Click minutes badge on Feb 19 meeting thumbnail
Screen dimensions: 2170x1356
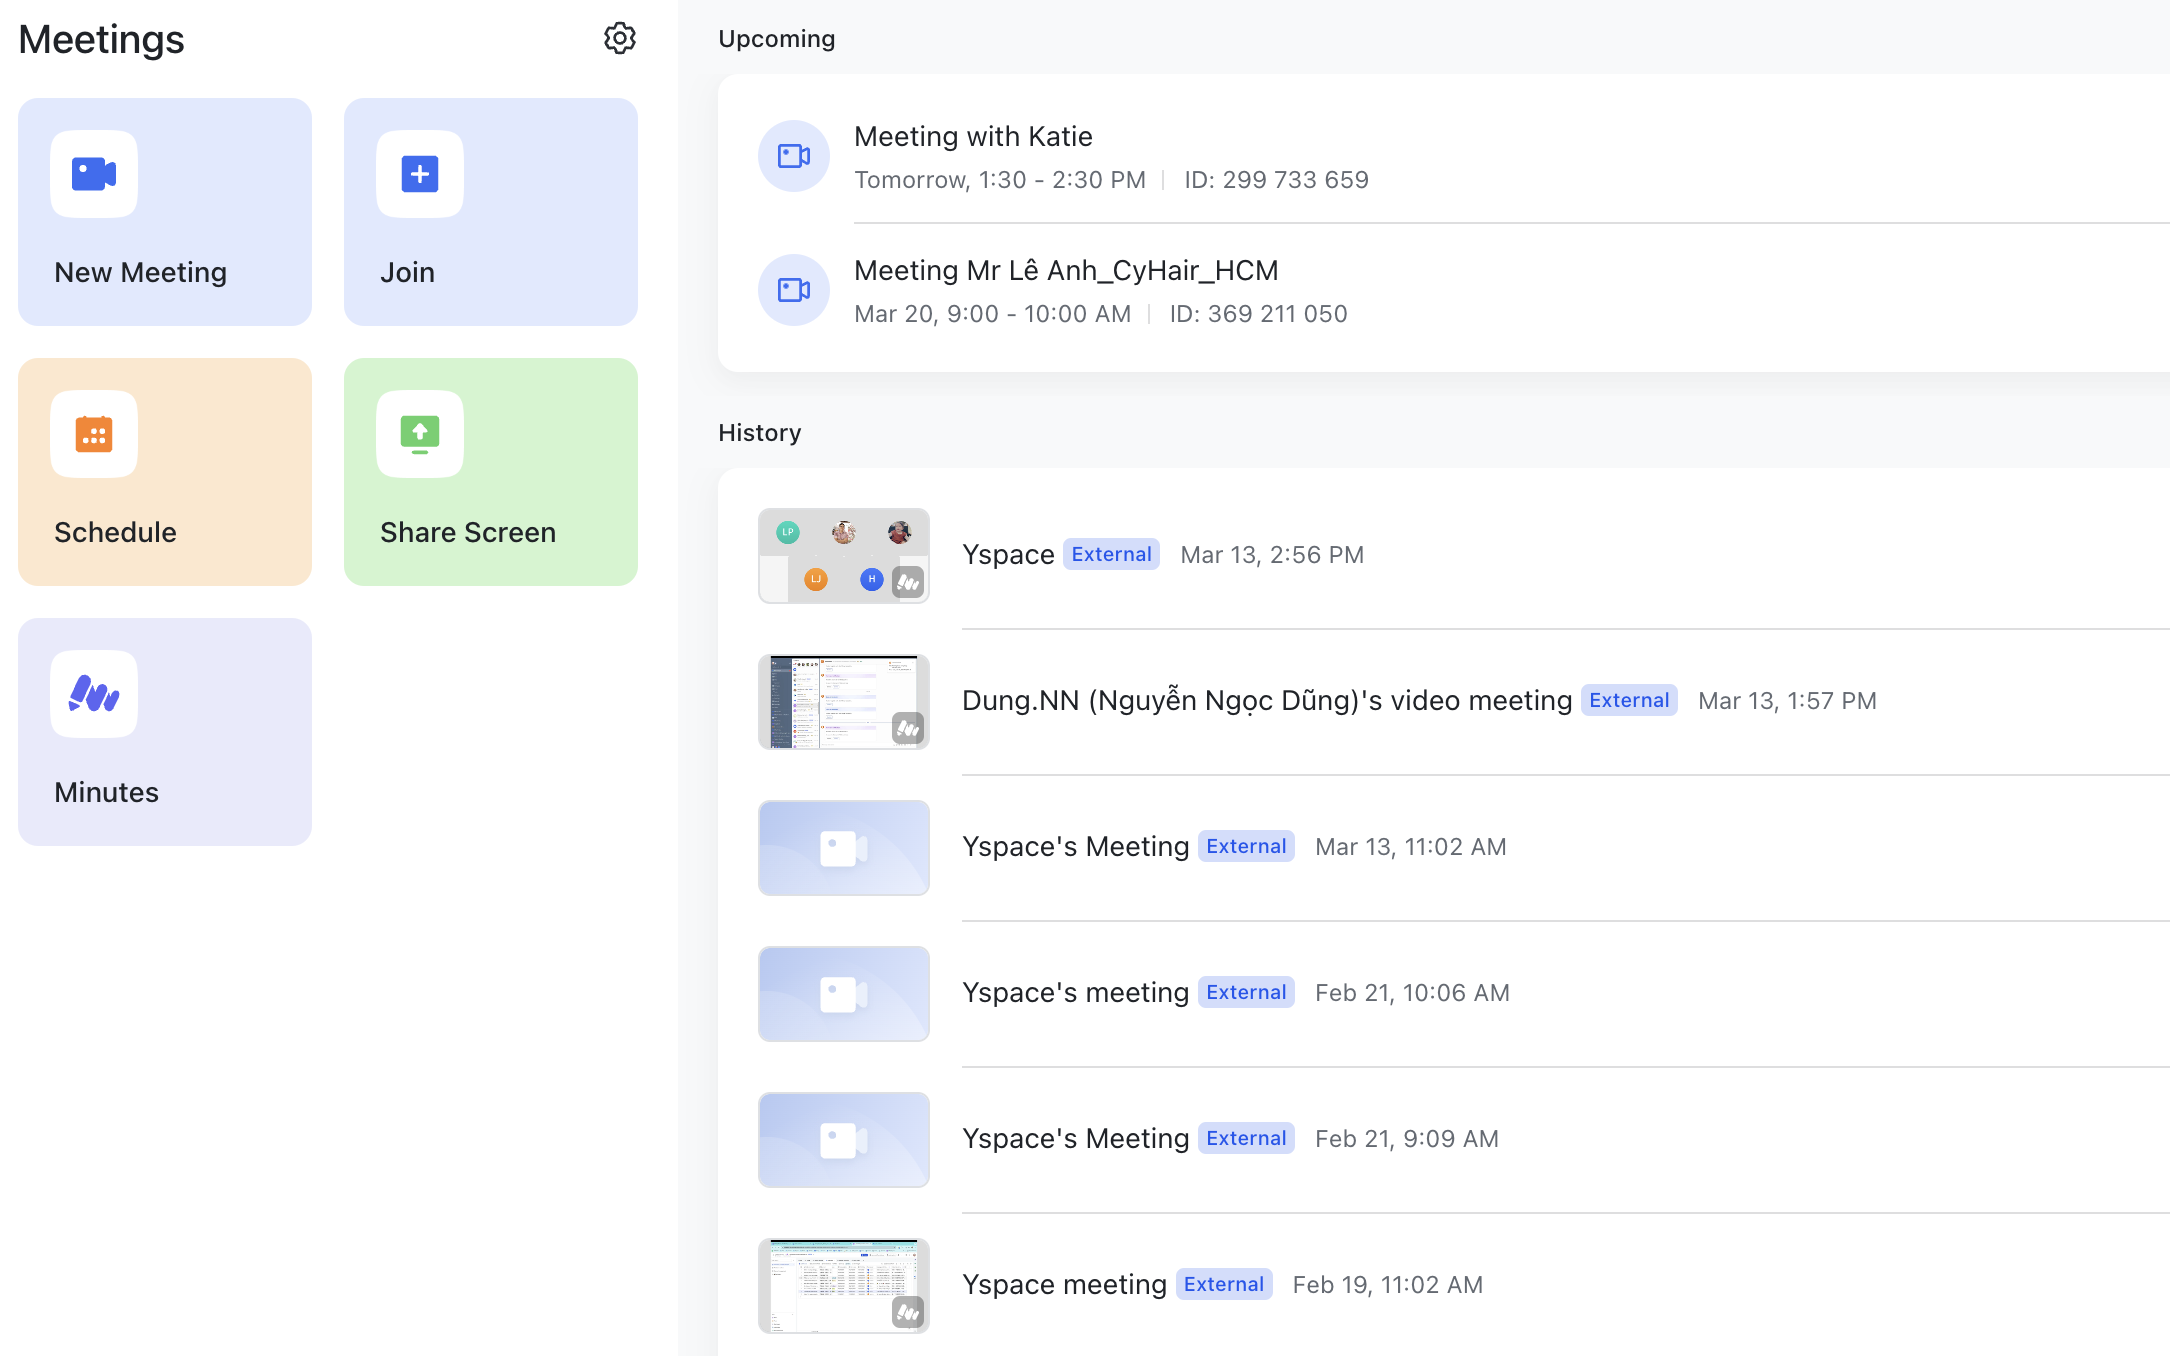pyautogui.click(x=908, y=1312)
